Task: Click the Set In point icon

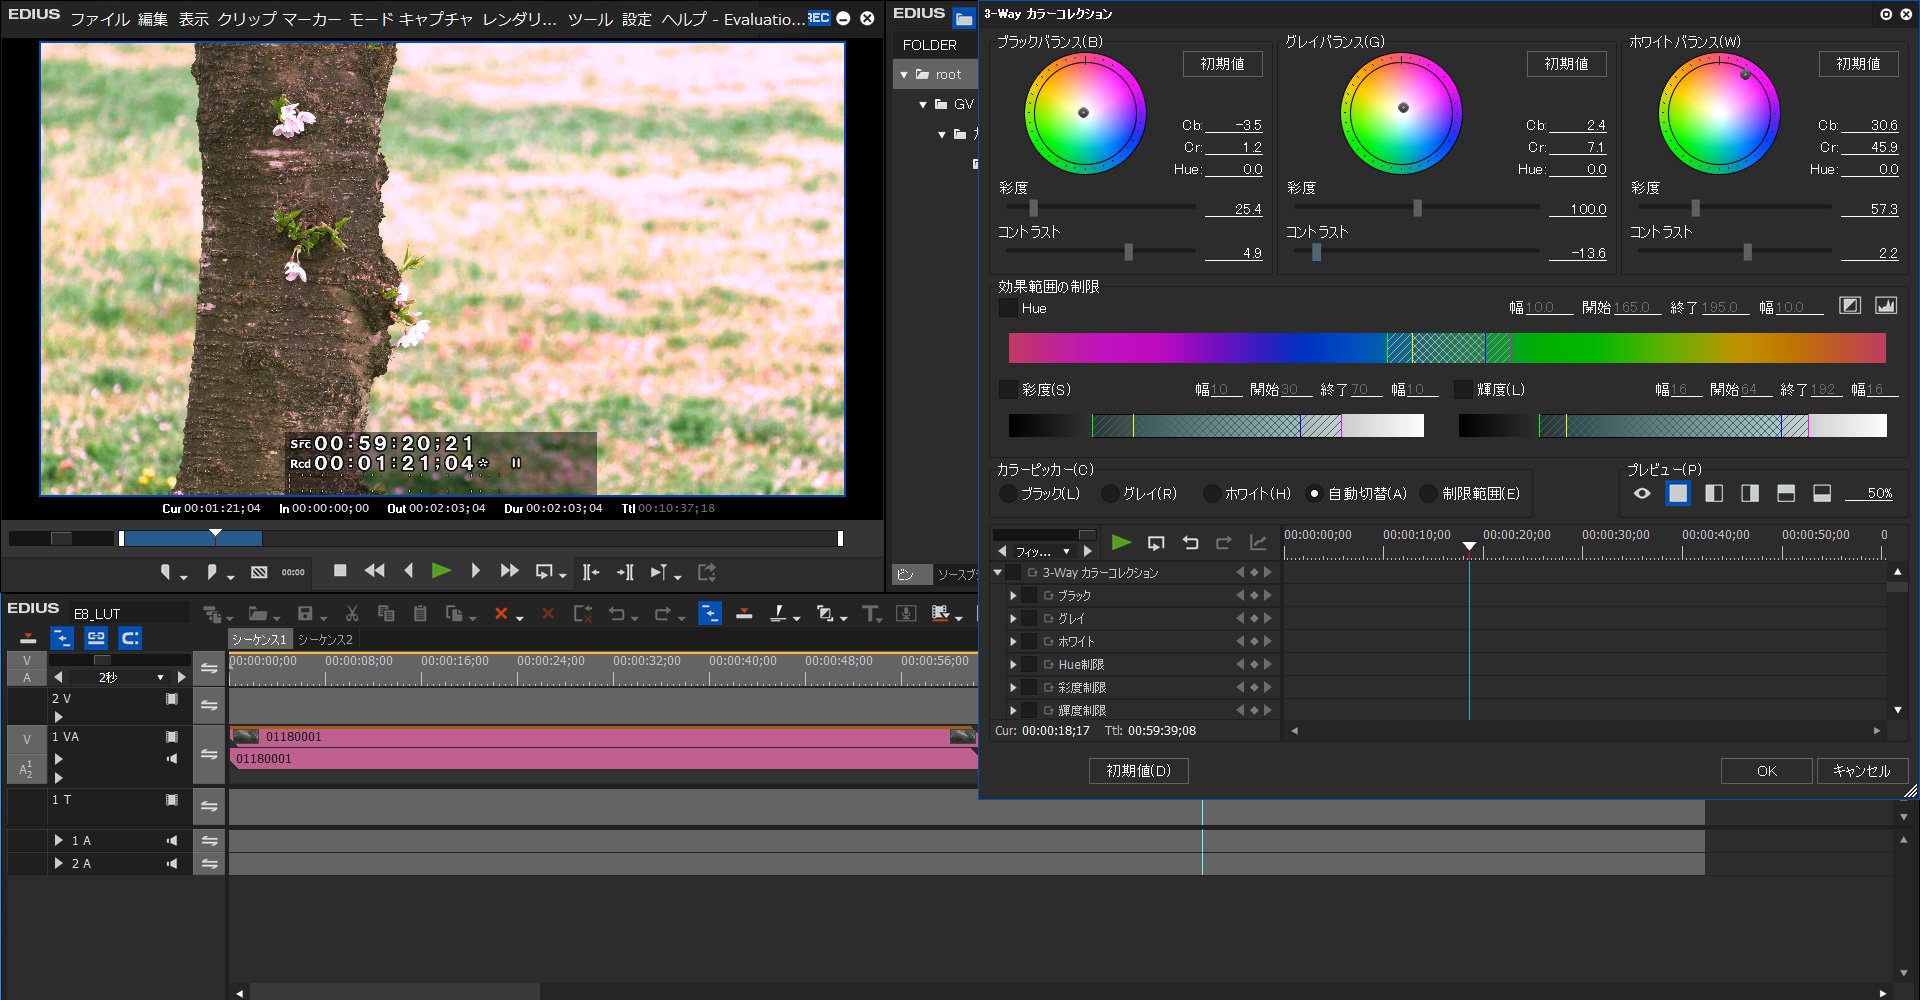Action: 166,572
